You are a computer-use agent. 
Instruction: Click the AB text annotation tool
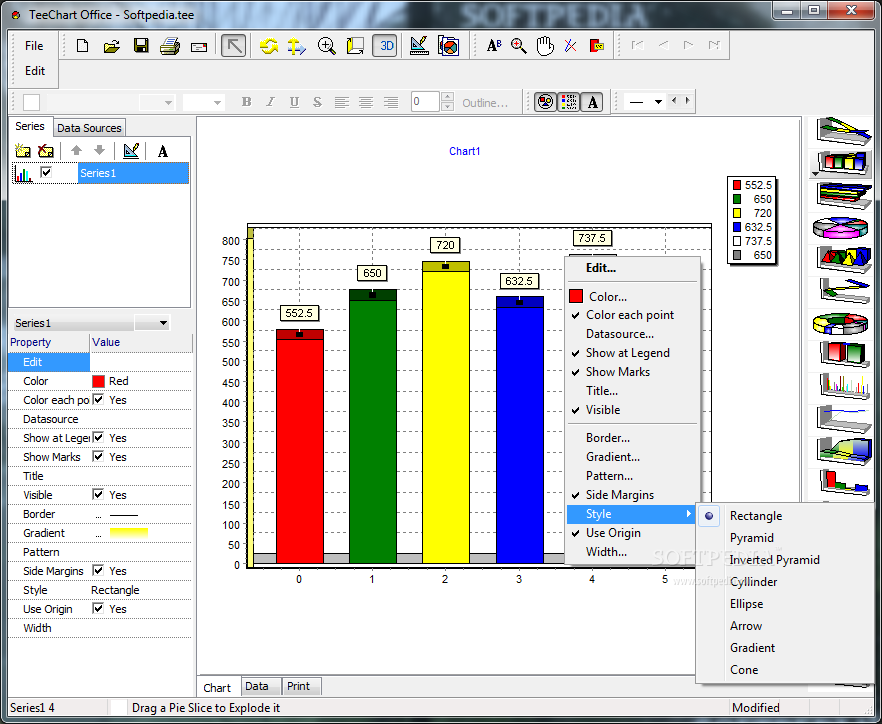click(x=493, y=46)
